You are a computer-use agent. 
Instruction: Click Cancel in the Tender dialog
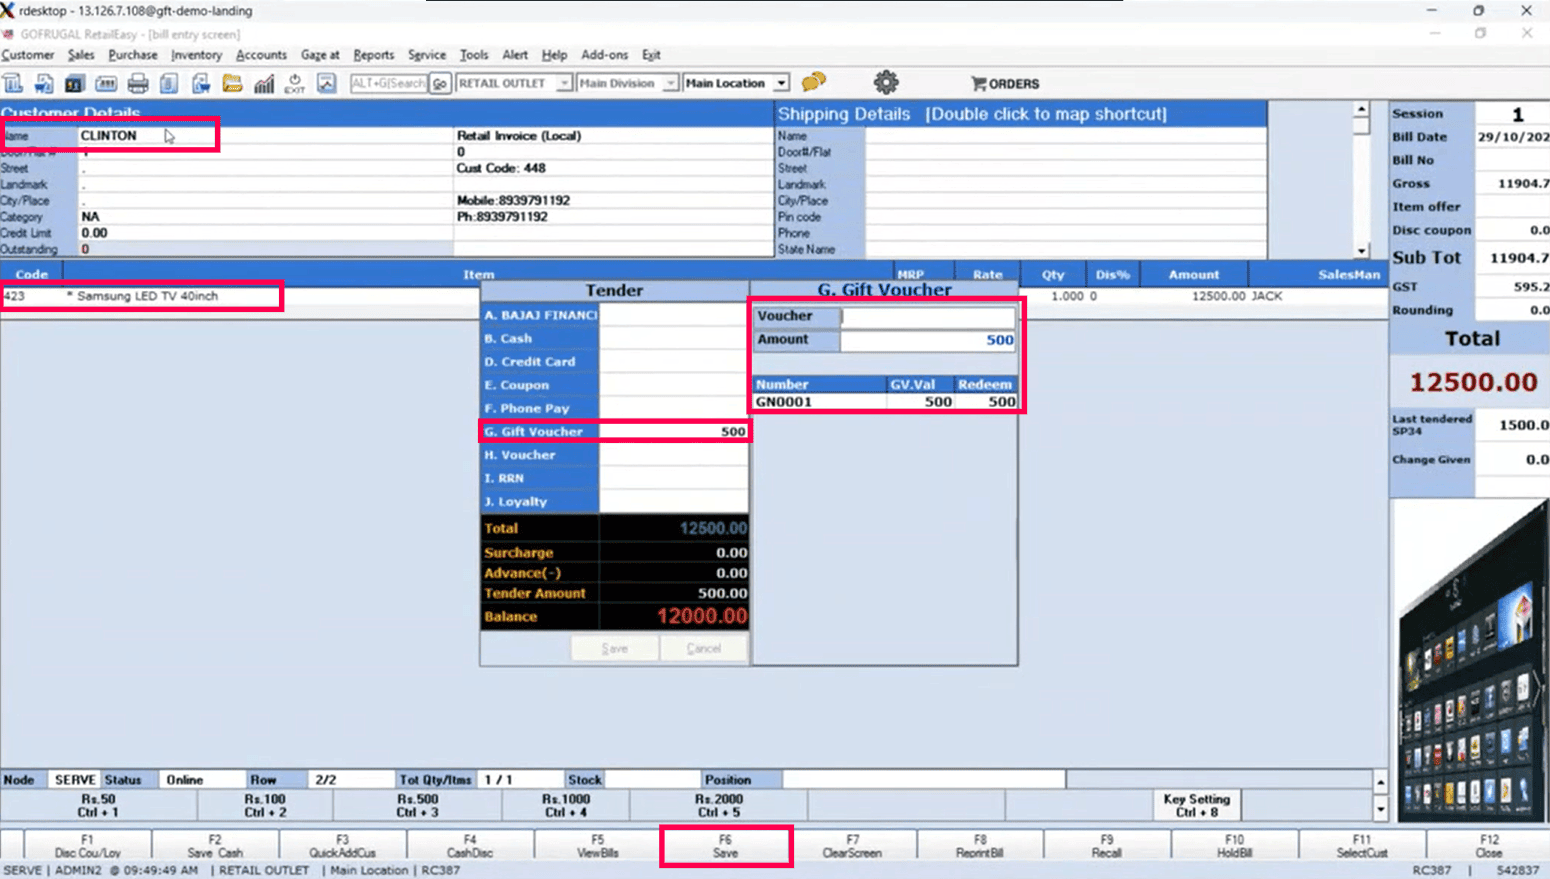[703, 649]
